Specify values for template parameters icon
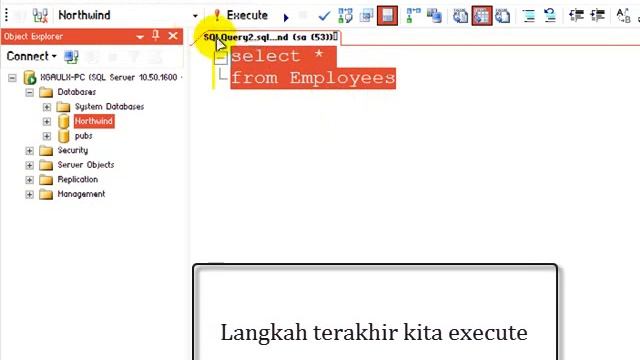640x360 pixels. point(624,16)
